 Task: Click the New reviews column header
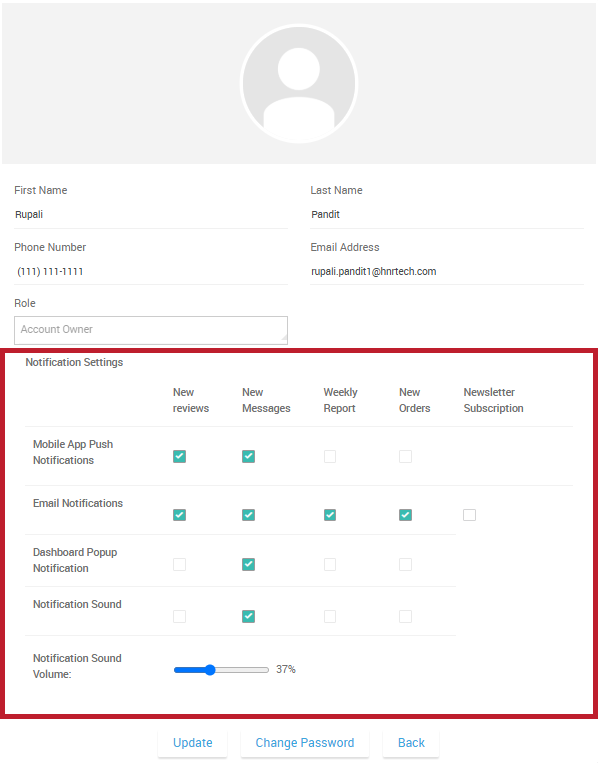pyautogui.click(x=191, y=400)
